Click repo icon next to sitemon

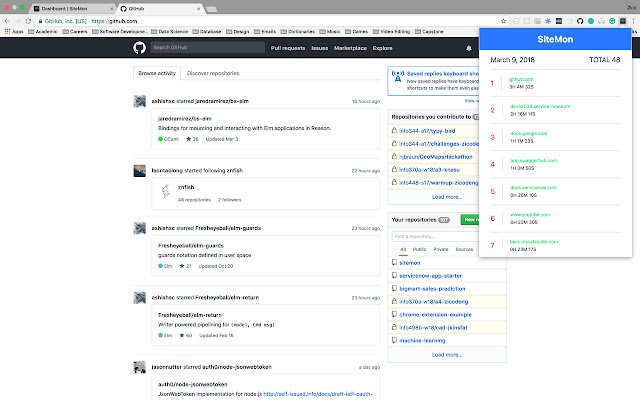(394, 262)
